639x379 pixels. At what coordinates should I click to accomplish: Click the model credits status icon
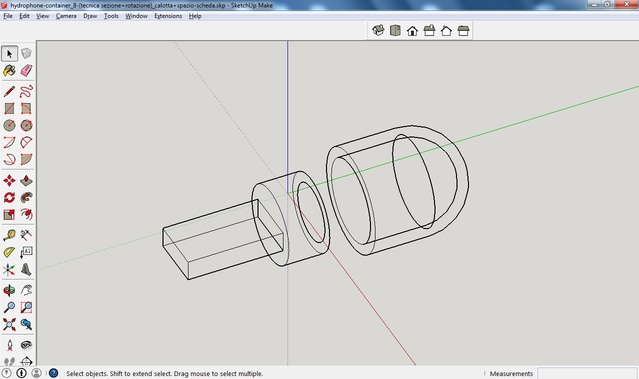click(x=22, y=373)
